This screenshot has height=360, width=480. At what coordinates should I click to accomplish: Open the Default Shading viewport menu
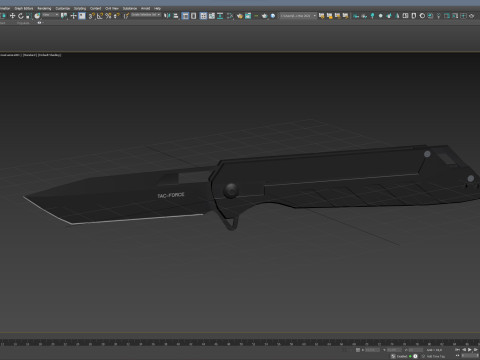coord(49,55)
